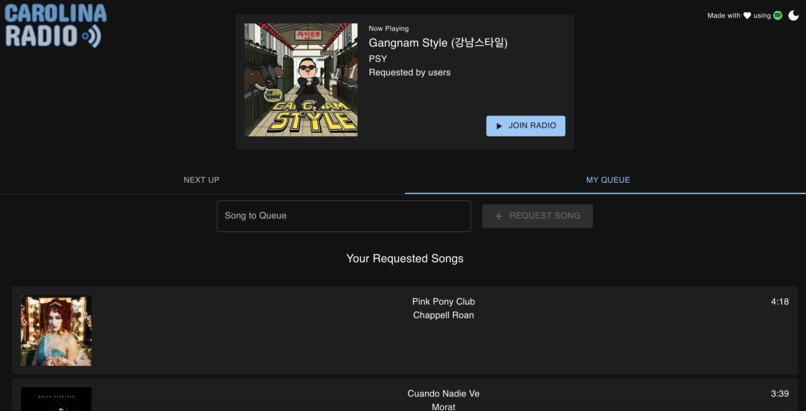Click the 3:39 duration
This screenshot has height=411, width=806.
pos(780,394)
